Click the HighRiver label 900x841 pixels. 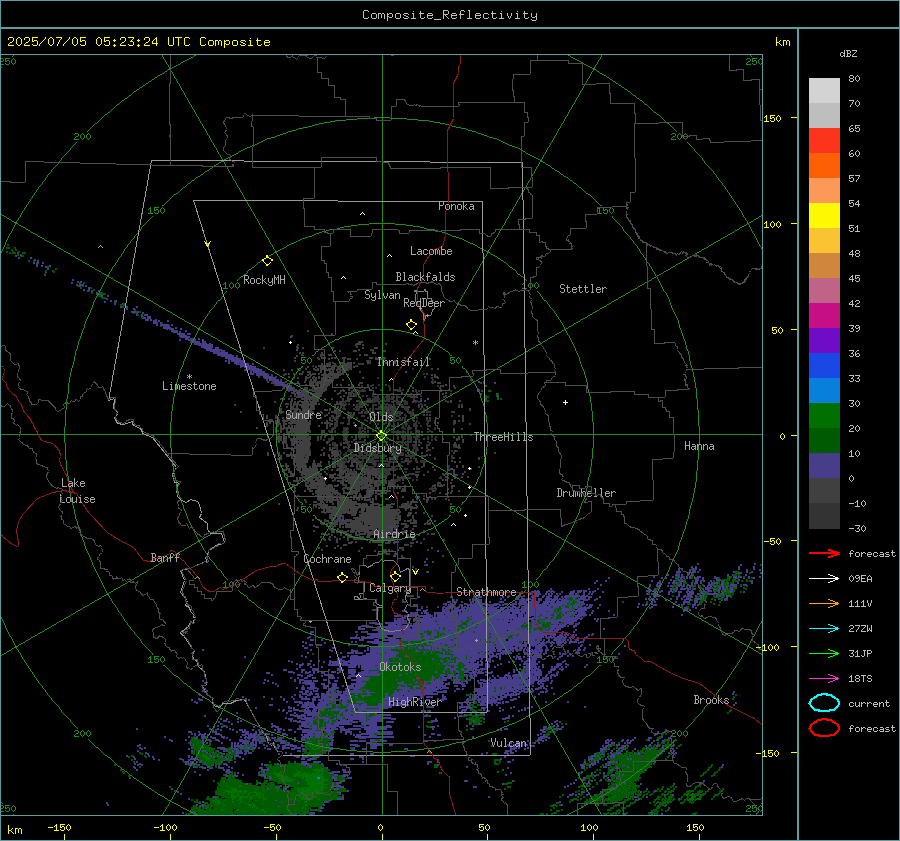point(414,702)
